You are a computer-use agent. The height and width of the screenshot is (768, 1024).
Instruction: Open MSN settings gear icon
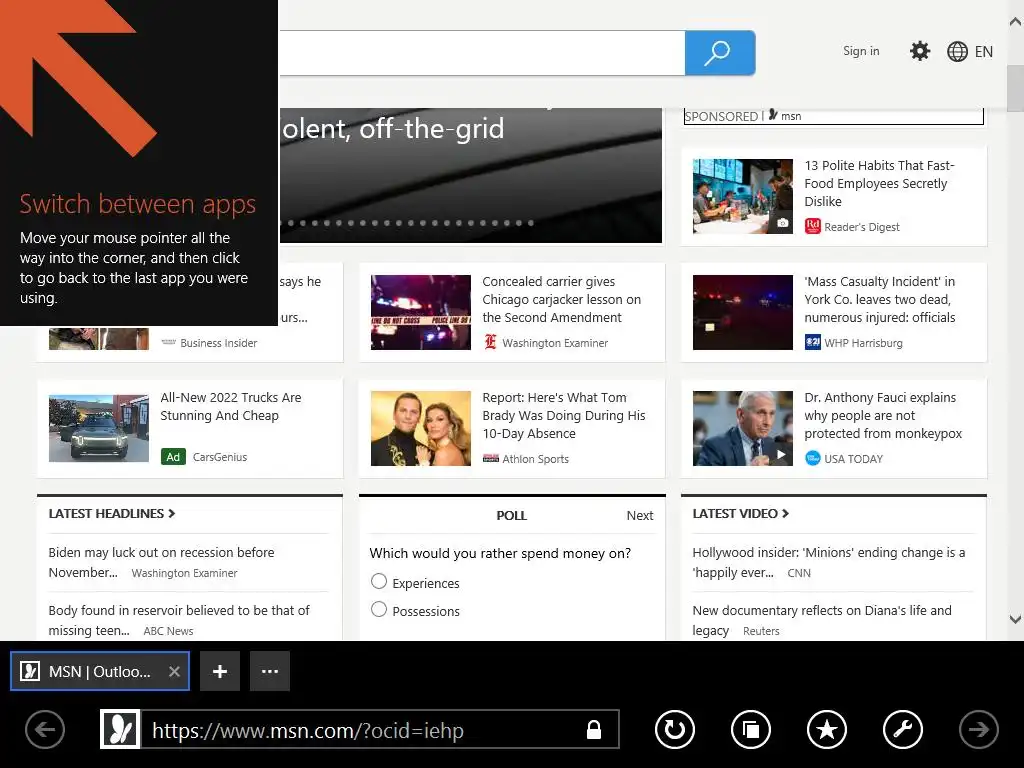point(920,51)
